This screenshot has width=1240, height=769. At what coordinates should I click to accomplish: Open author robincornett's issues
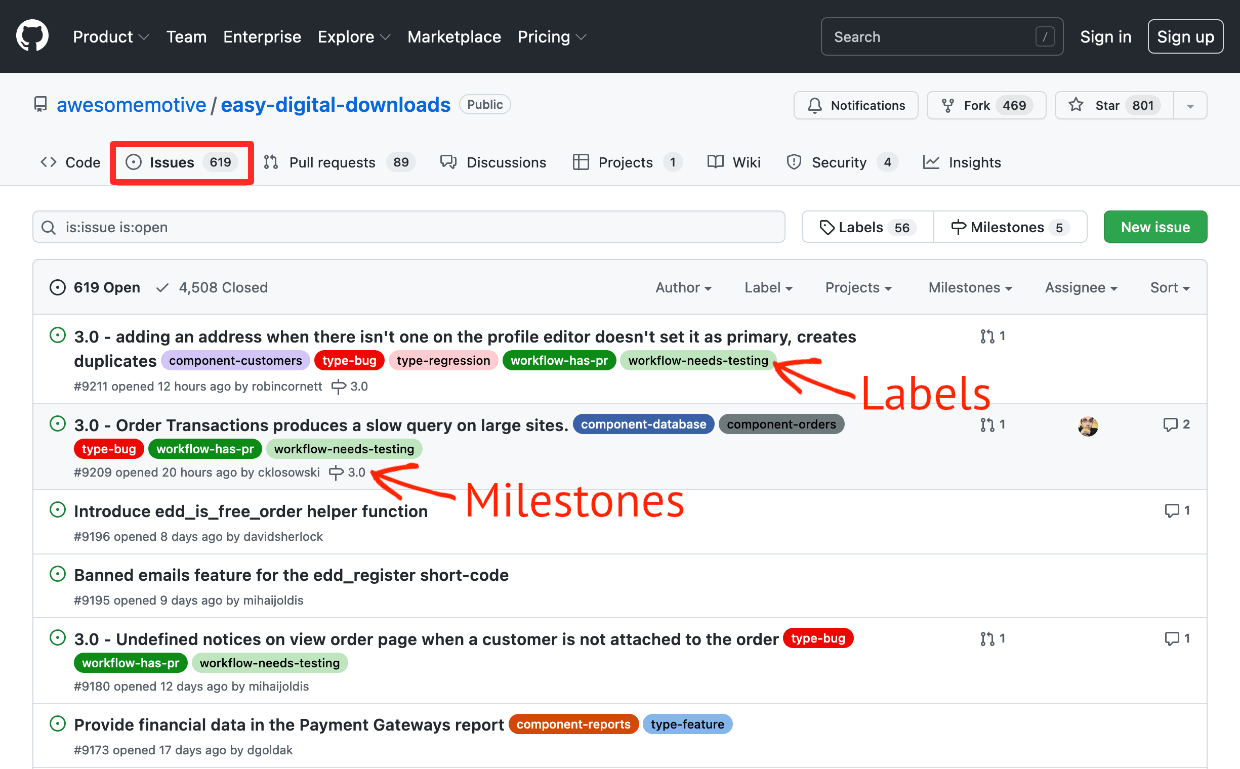pos(287,387)
